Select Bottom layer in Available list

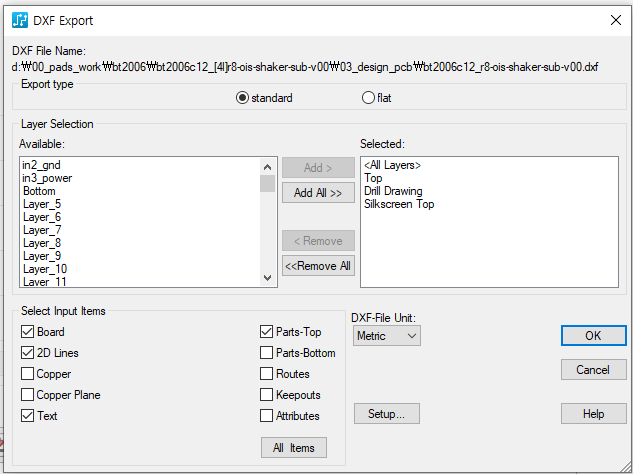pos(40,191)
